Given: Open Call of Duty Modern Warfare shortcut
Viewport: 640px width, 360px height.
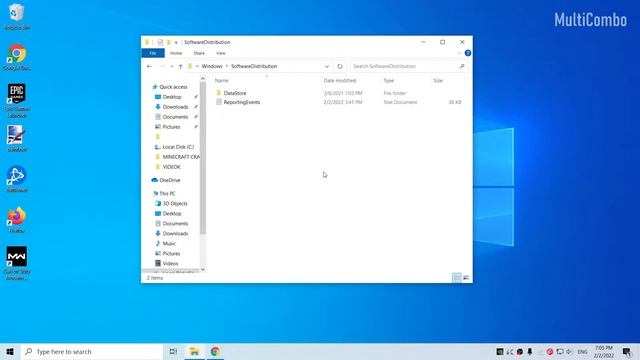Looking at the screenshot, I should [x=17, y=263].
